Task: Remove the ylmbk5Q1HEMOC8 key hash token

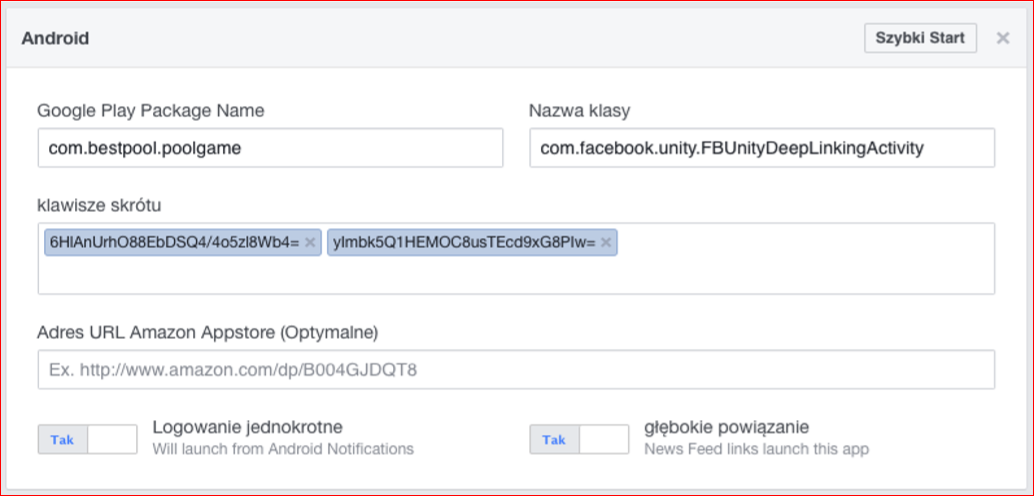Action: tap(605, 243)
